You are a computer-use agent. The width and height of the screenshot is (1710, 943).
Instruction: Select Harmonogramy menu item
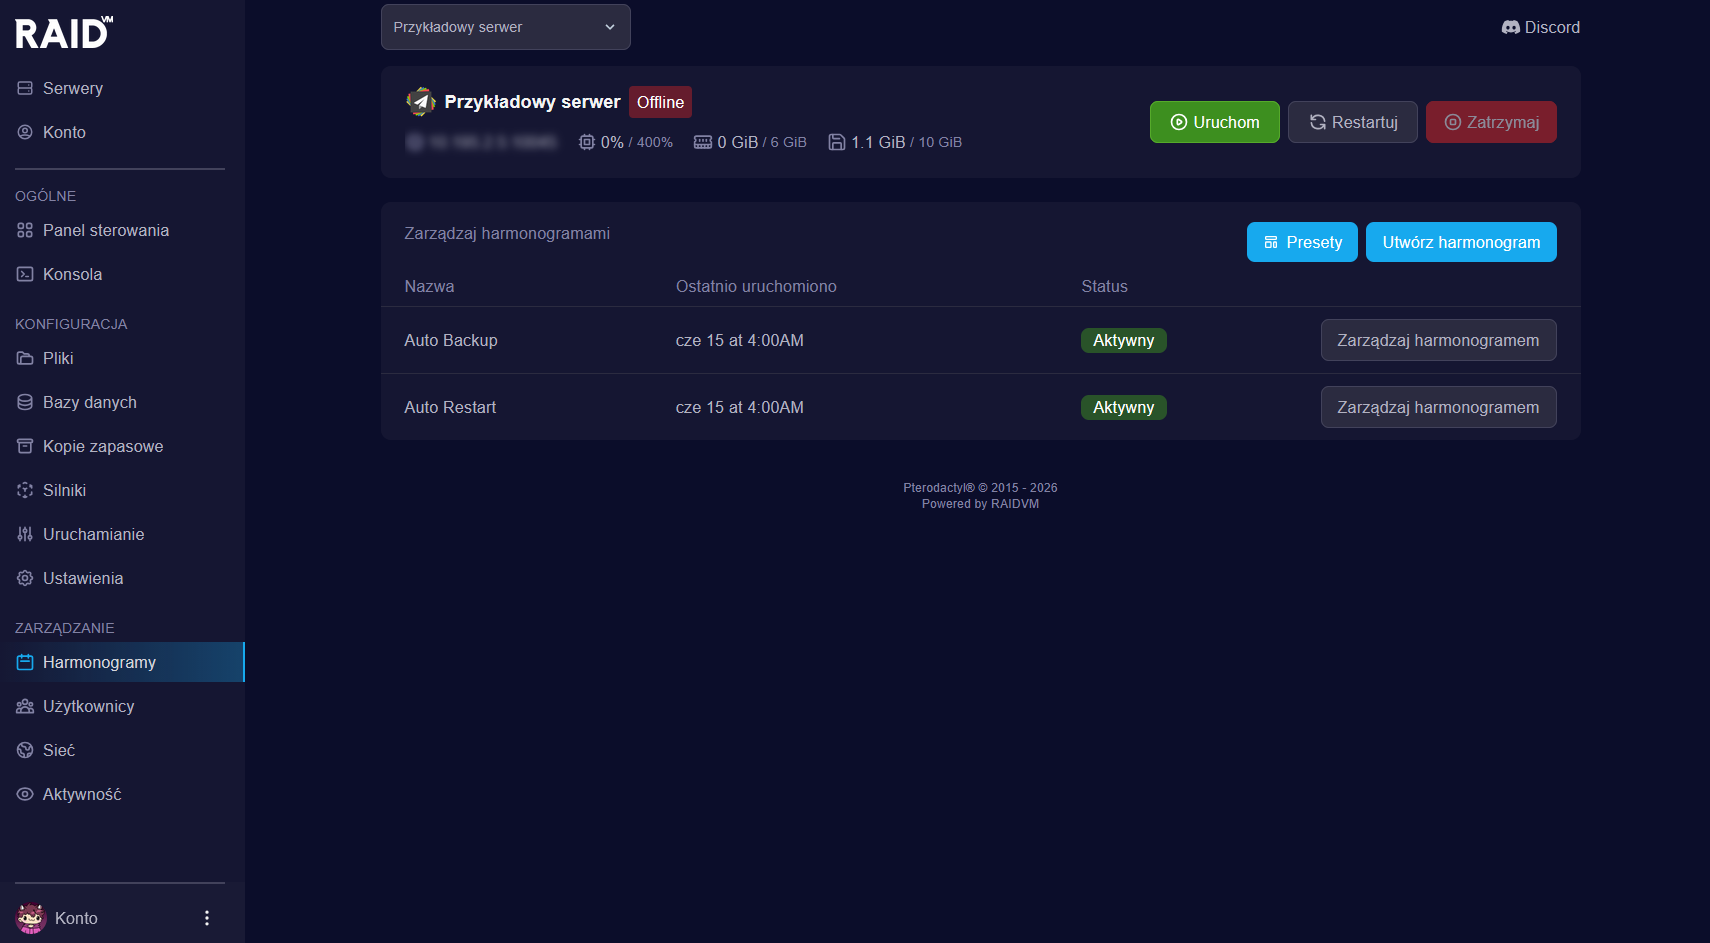[122, 662]
